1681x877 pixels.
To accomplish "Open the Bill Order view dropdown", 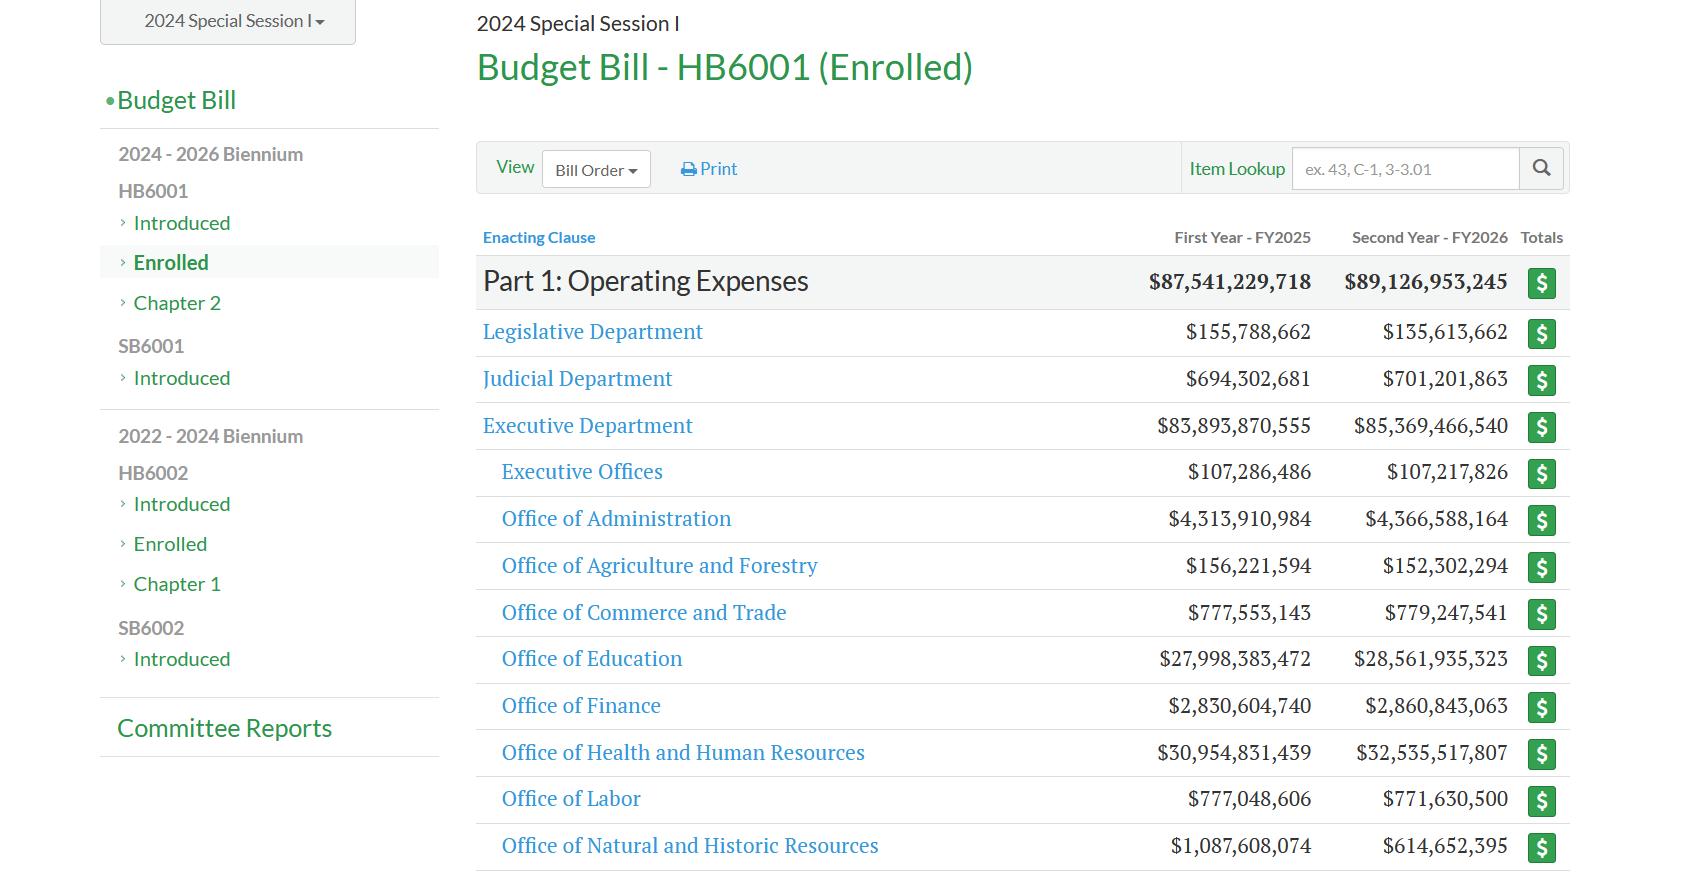I will 596,170.
